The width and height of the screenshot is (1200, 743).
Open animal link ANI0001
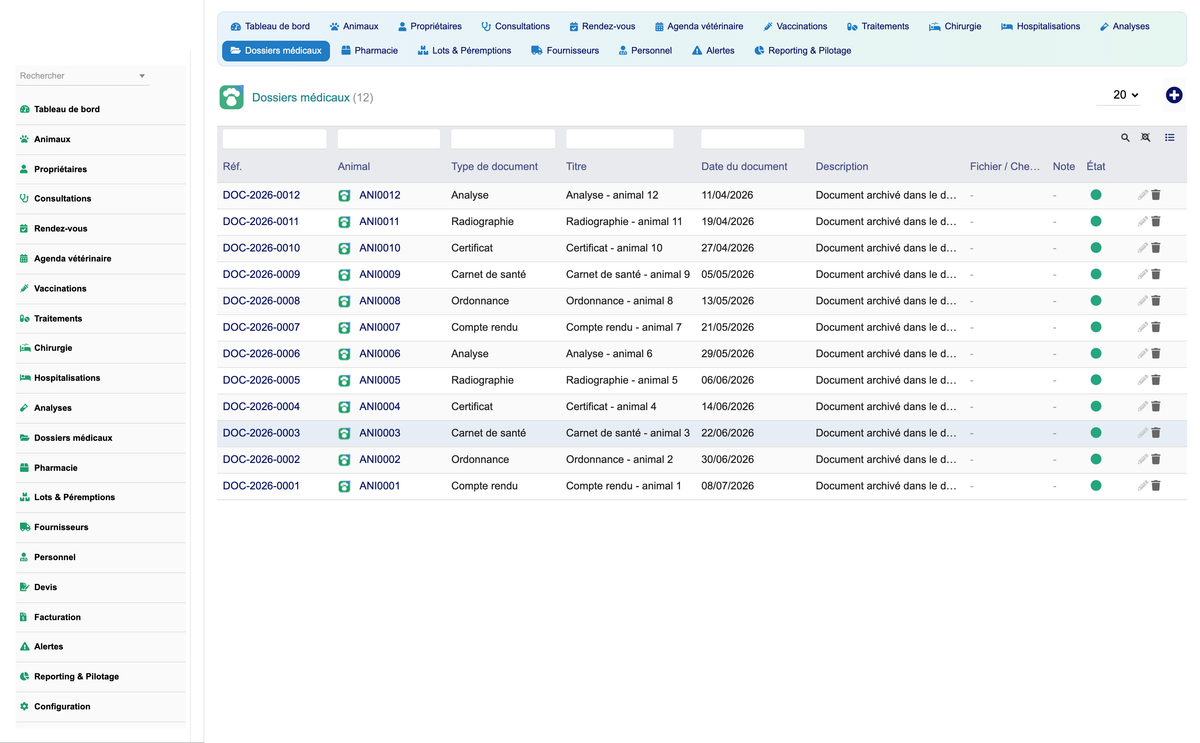(379, 486)
